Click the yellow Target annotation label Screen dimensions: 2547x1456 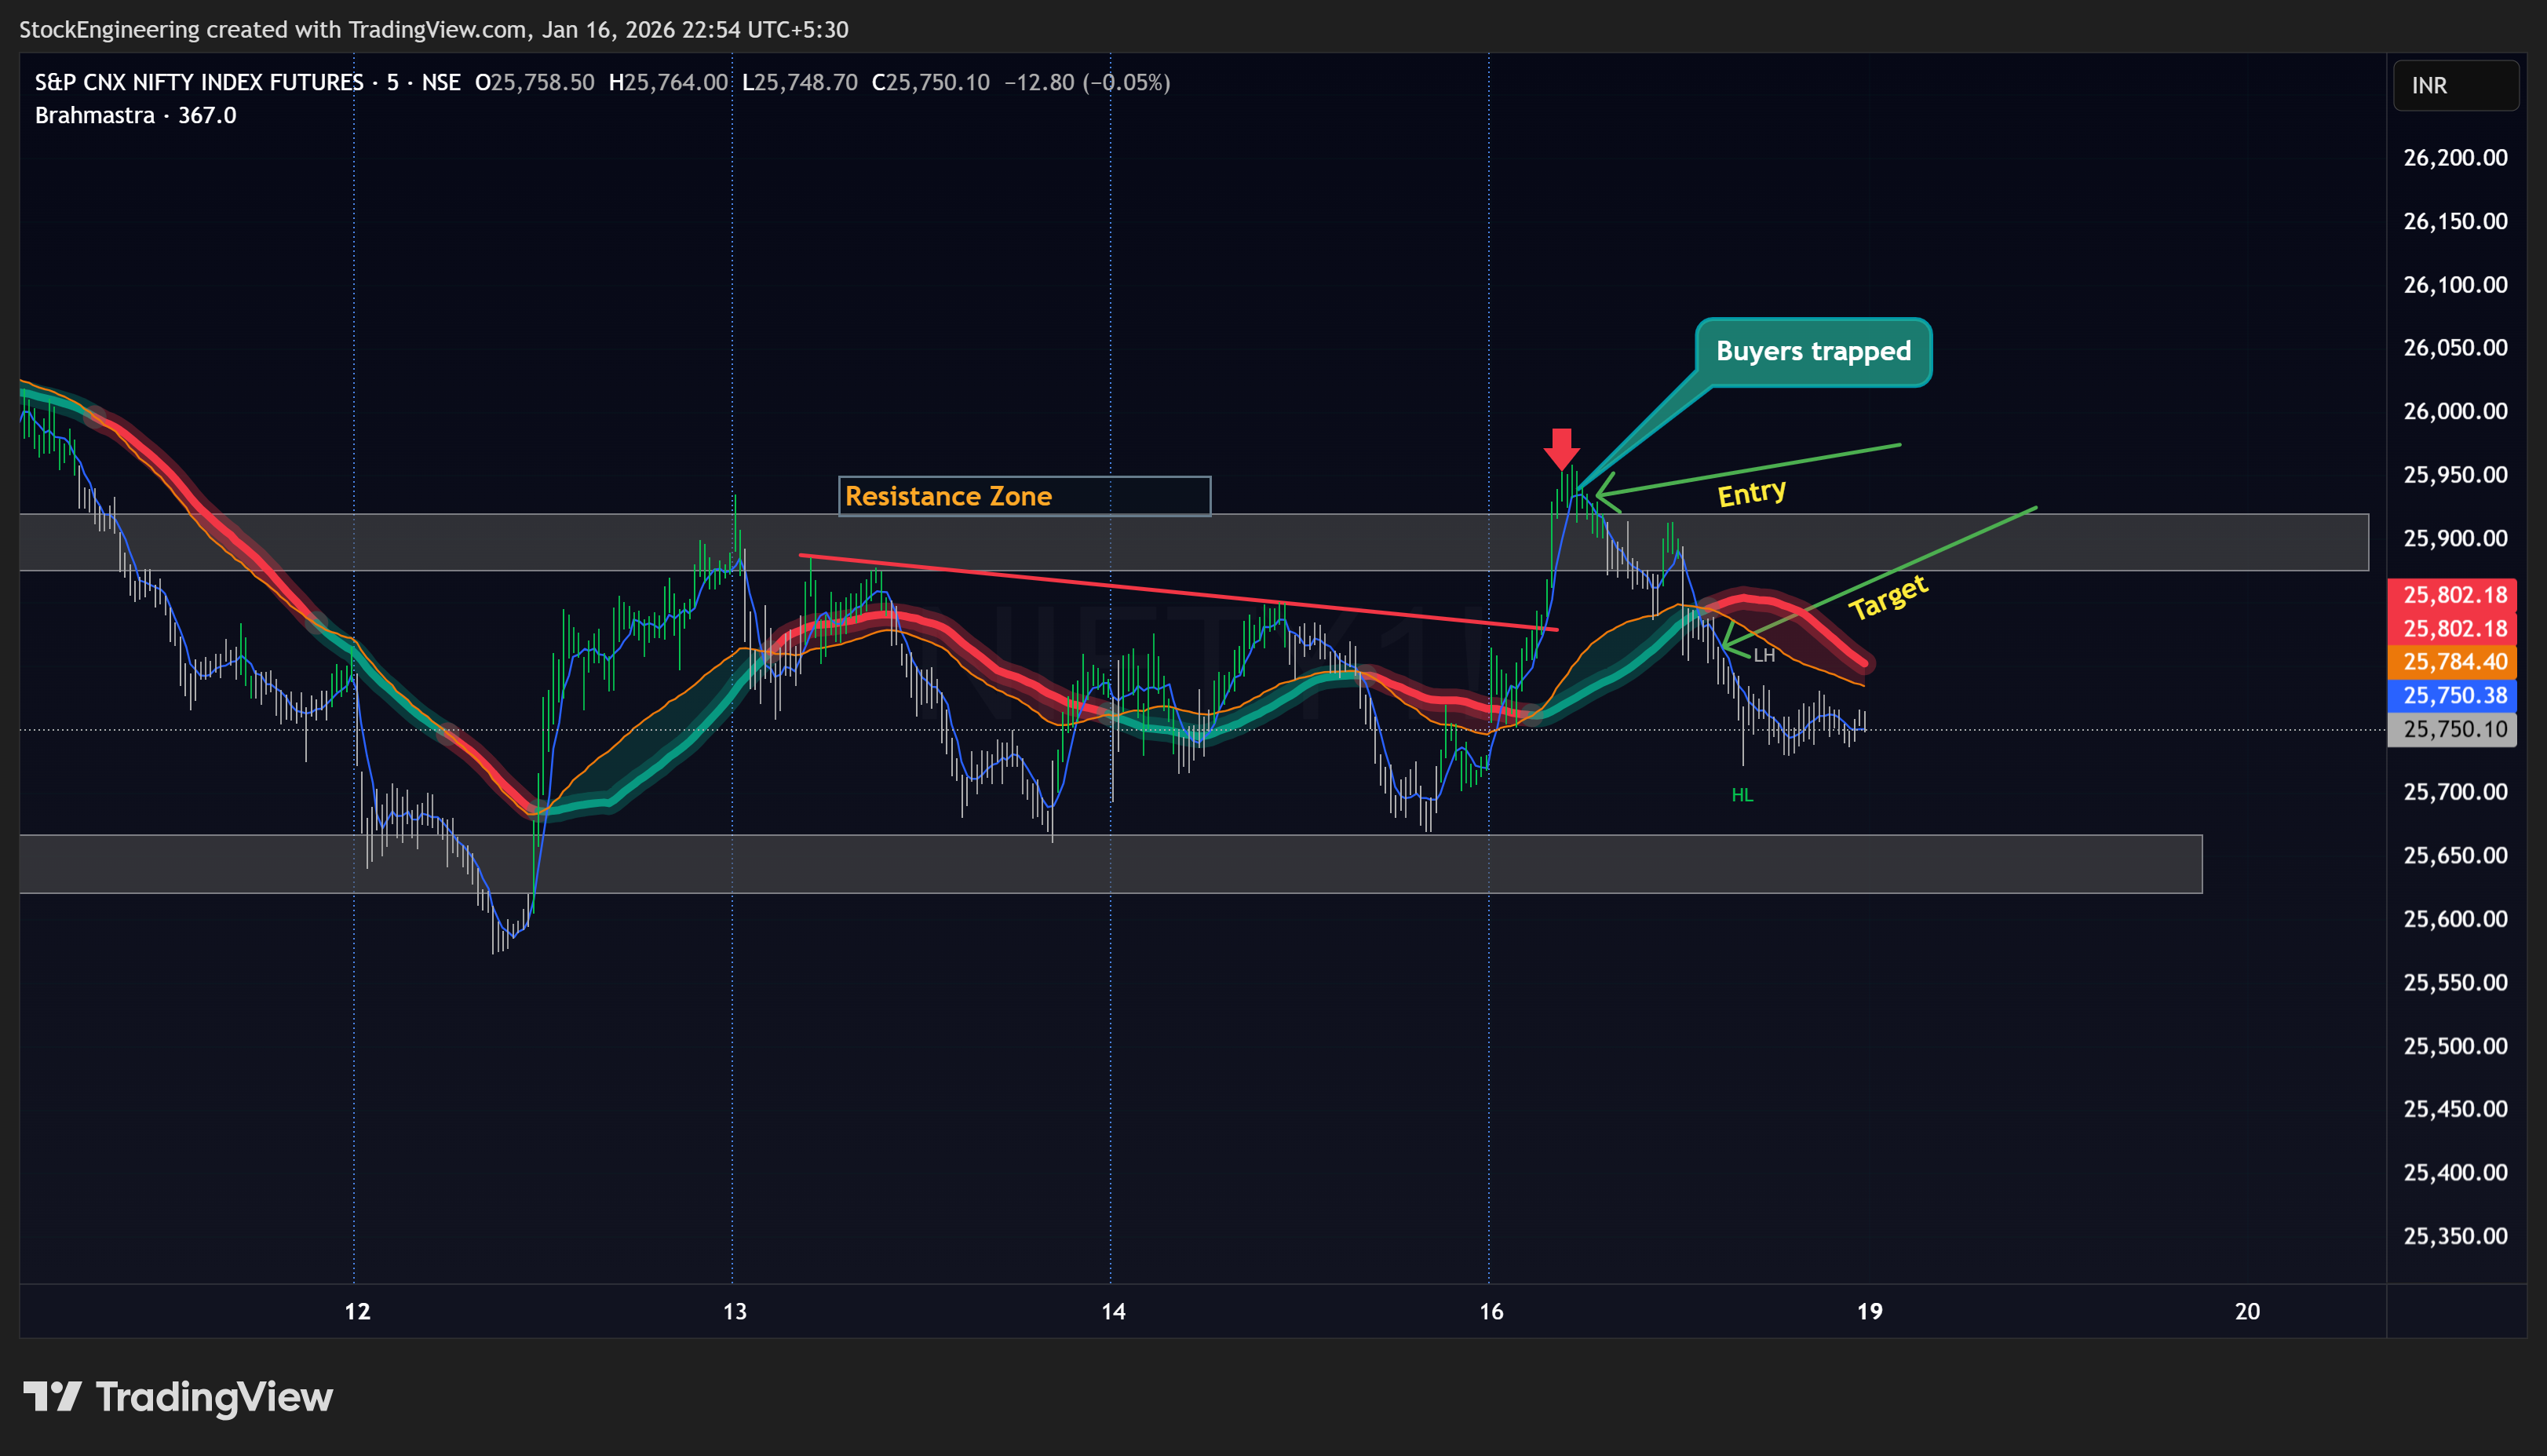click(1886, 598)
